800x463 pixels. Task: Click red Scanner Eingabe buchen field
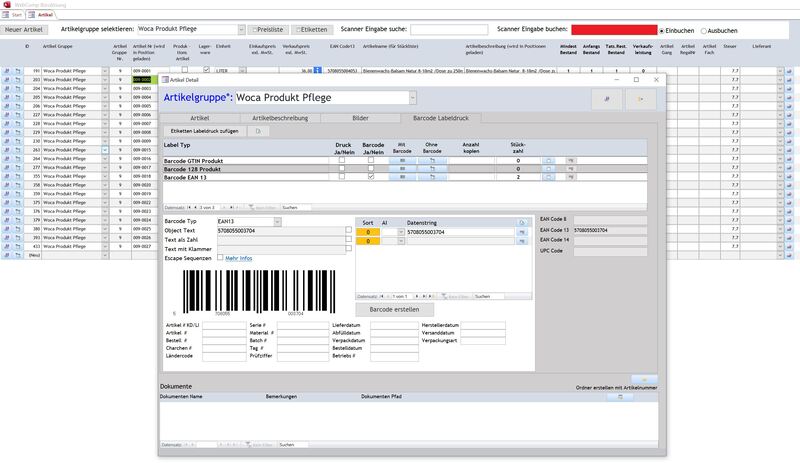coord(614,30)
